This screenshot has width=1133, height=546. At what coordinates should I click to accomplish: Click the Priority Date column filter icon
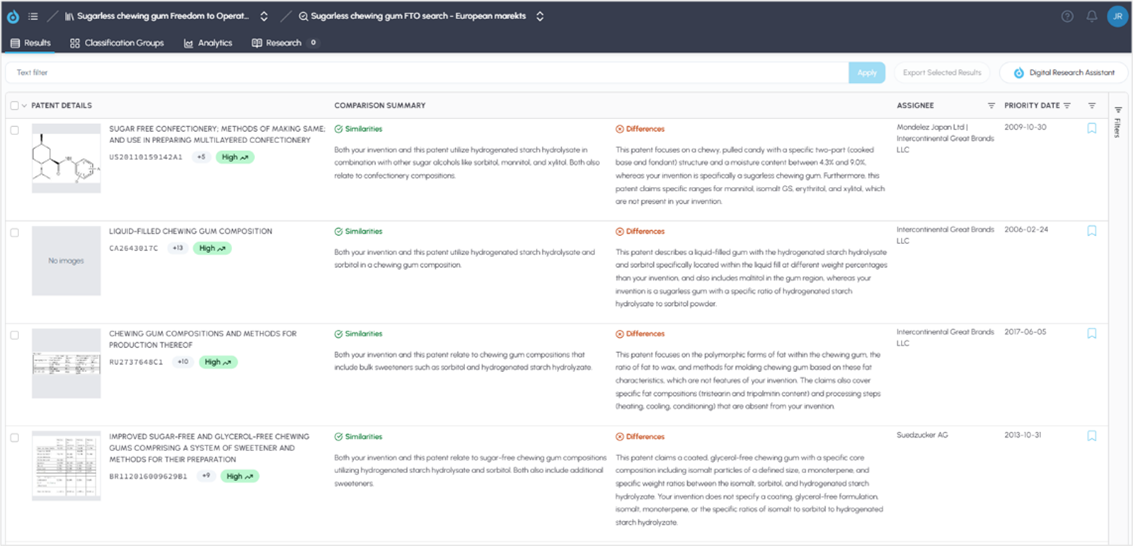(1067, 105)
